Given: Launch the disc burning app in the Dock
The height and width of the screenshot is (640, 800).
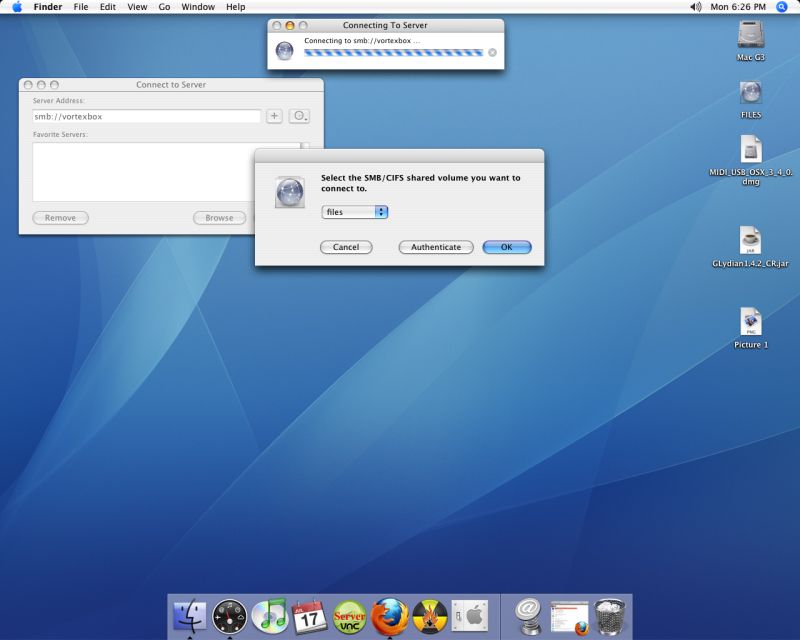Looking at the screenshot, I should click(x=430, y=617).
